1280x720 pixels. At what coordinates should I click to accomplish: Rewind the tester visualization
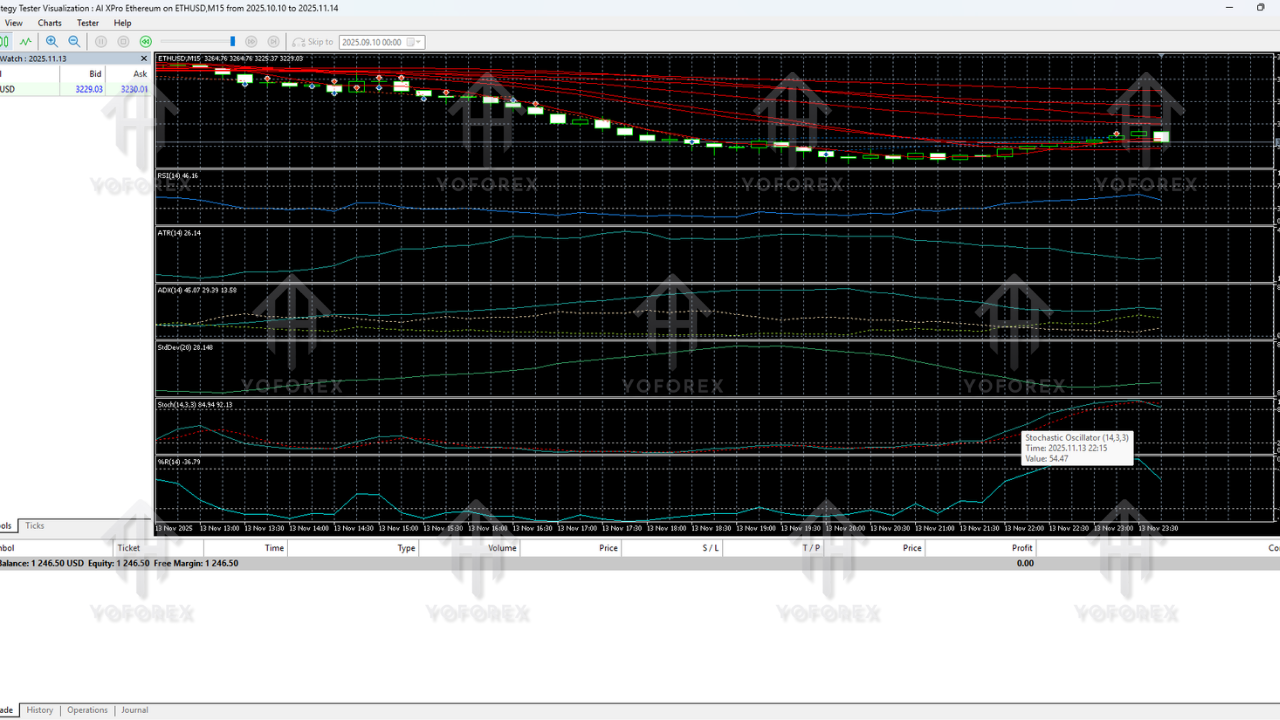click(145, 41)
